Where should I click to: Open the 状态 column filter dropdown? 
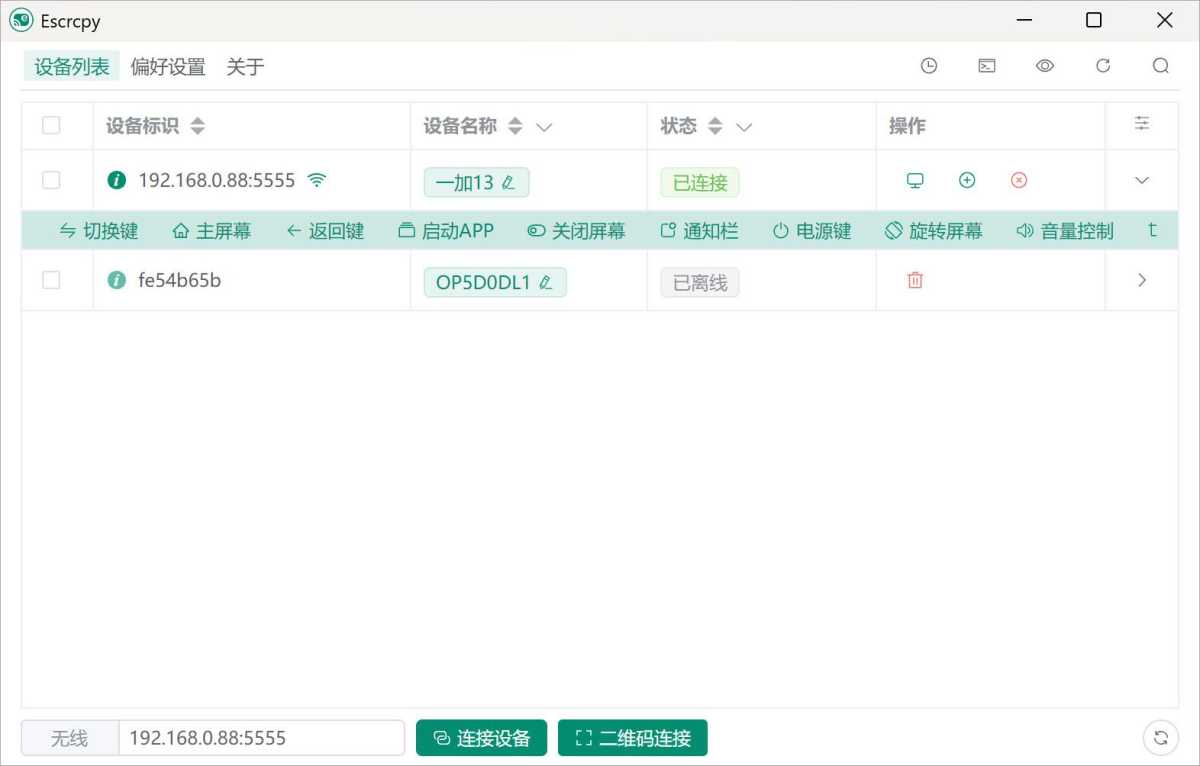pos(744,126)
